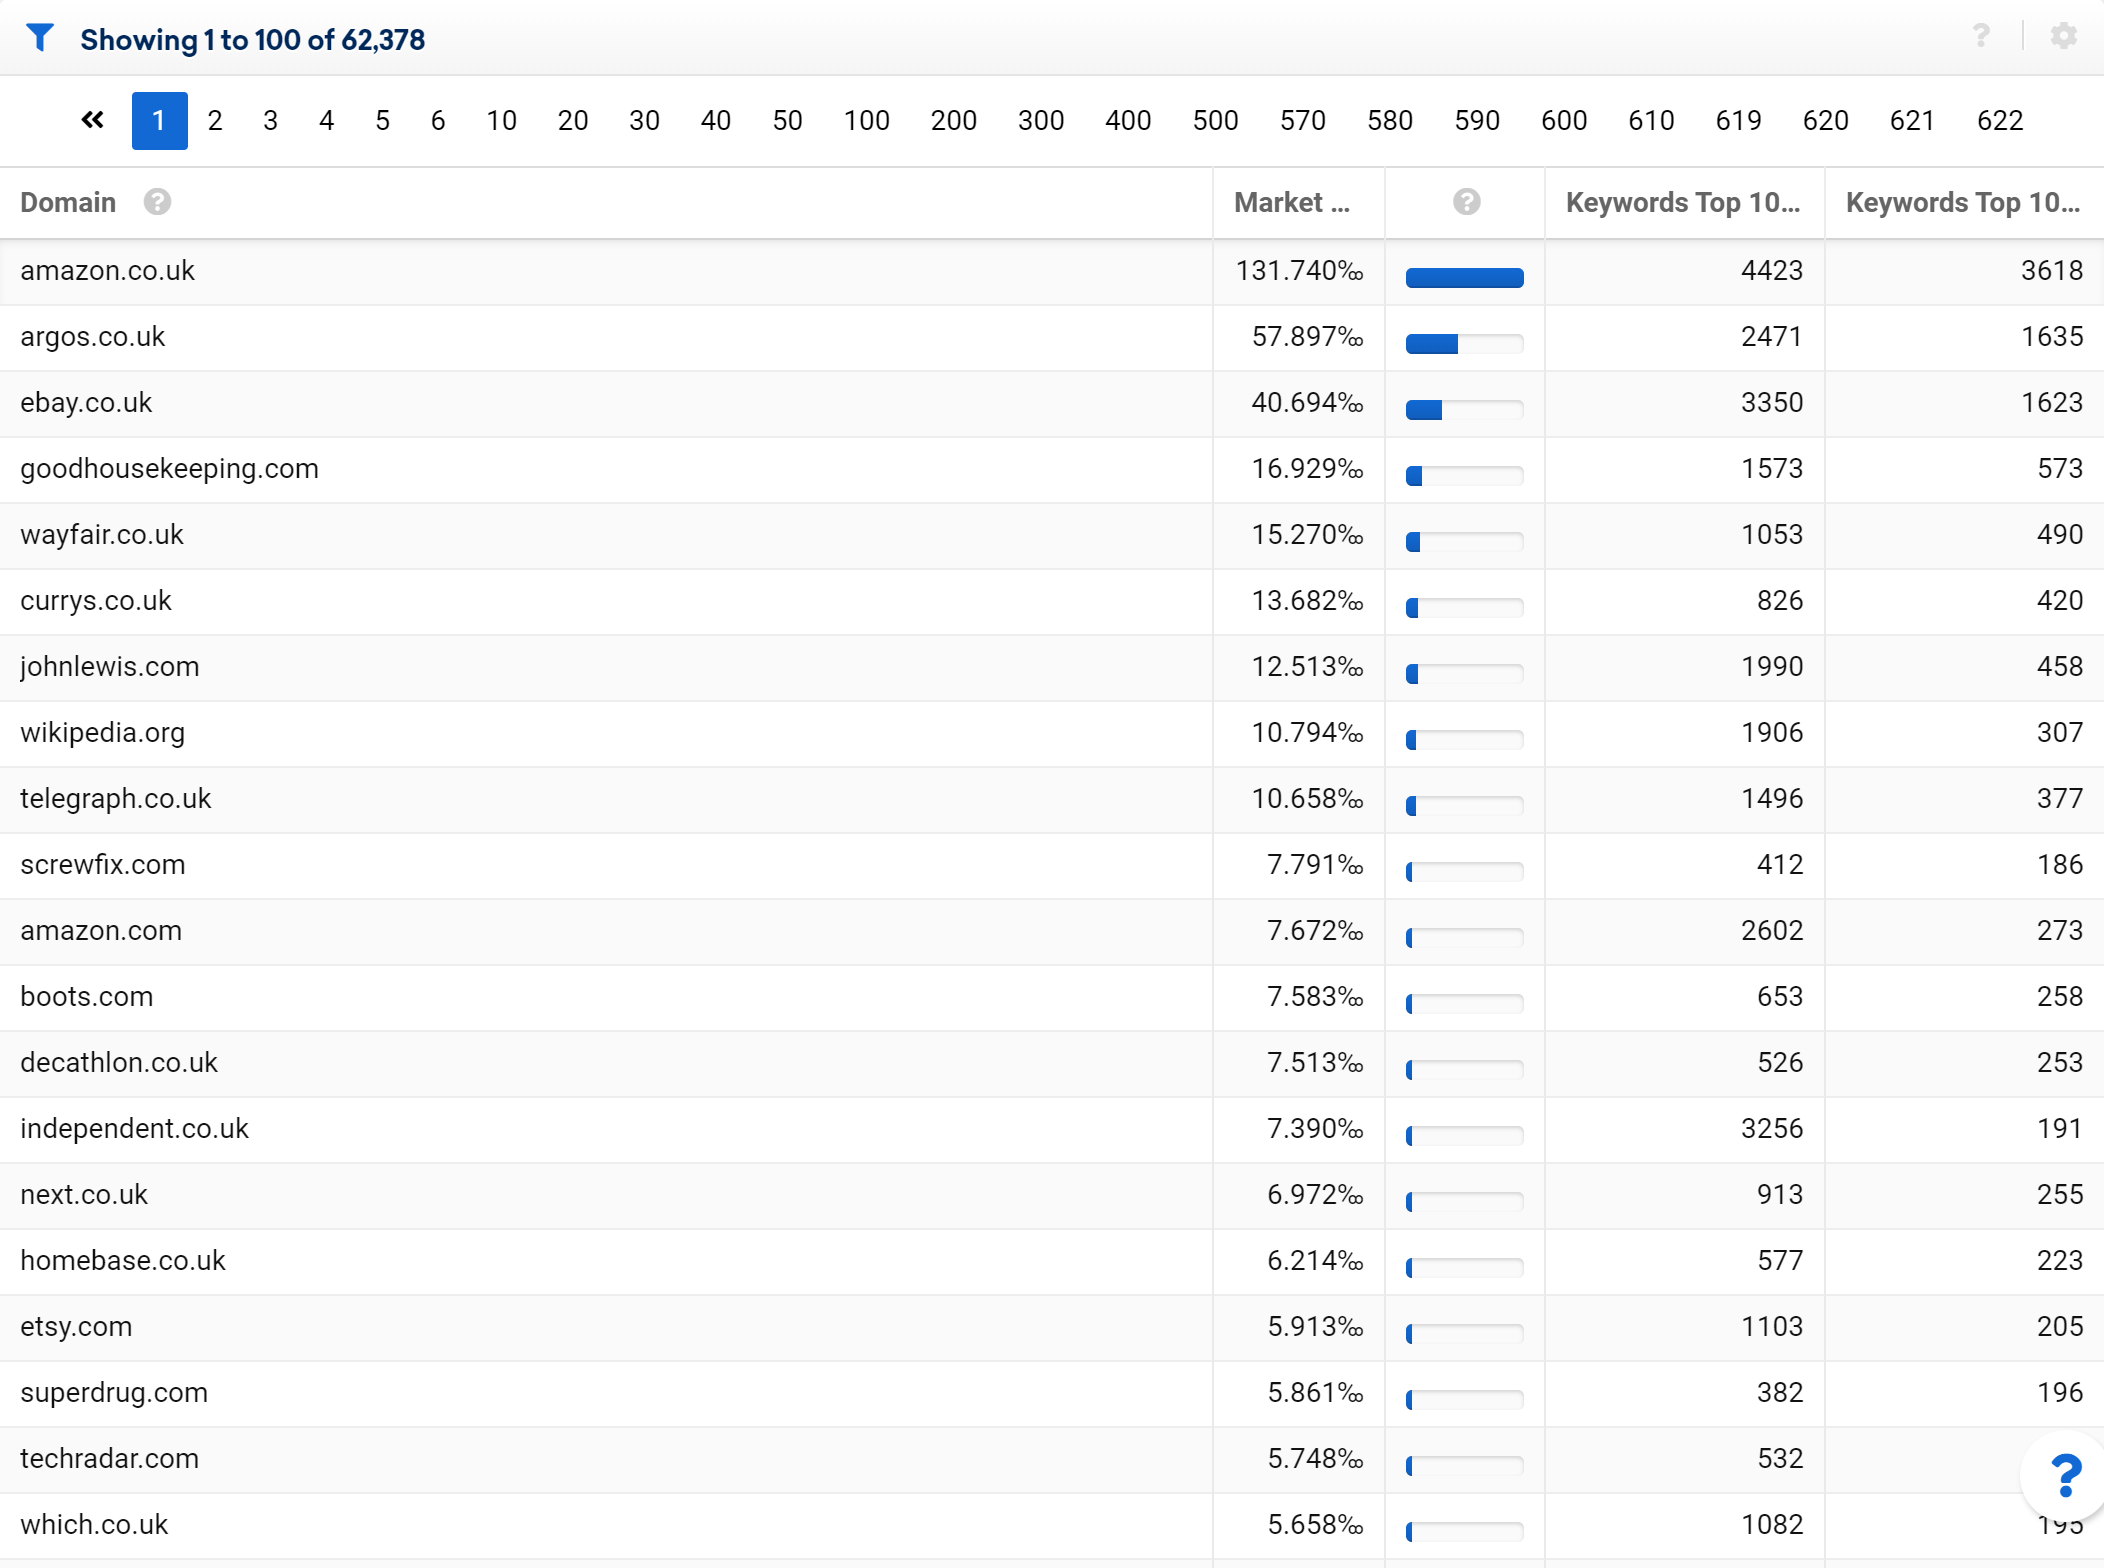Viewport: 2104px width, 1568px height.
Task: Open the which.co.uk domain link
Action: [94, 1525]
